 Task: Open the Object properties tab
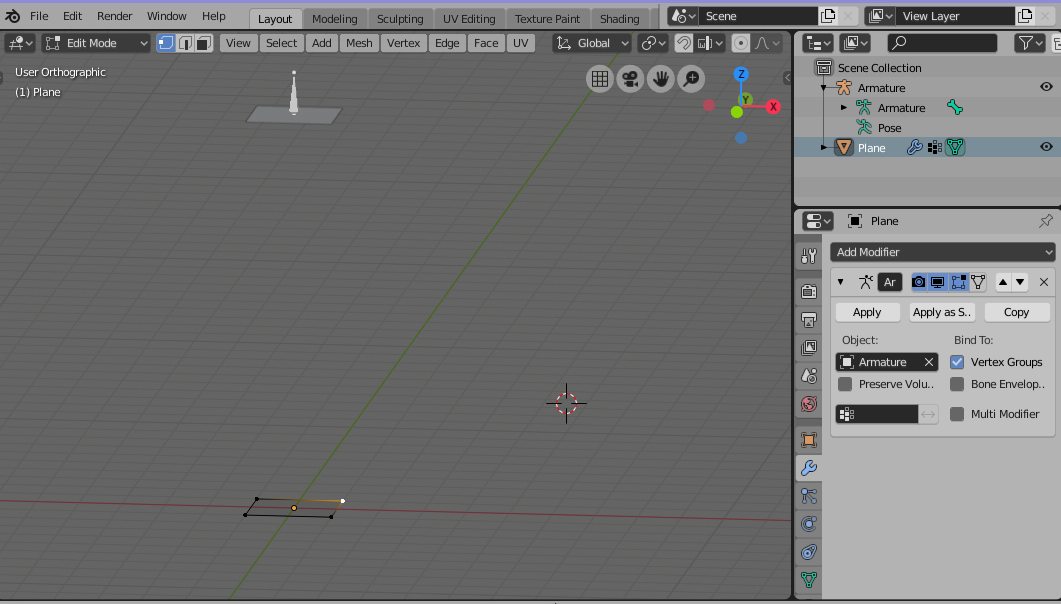tap(809, 440)
